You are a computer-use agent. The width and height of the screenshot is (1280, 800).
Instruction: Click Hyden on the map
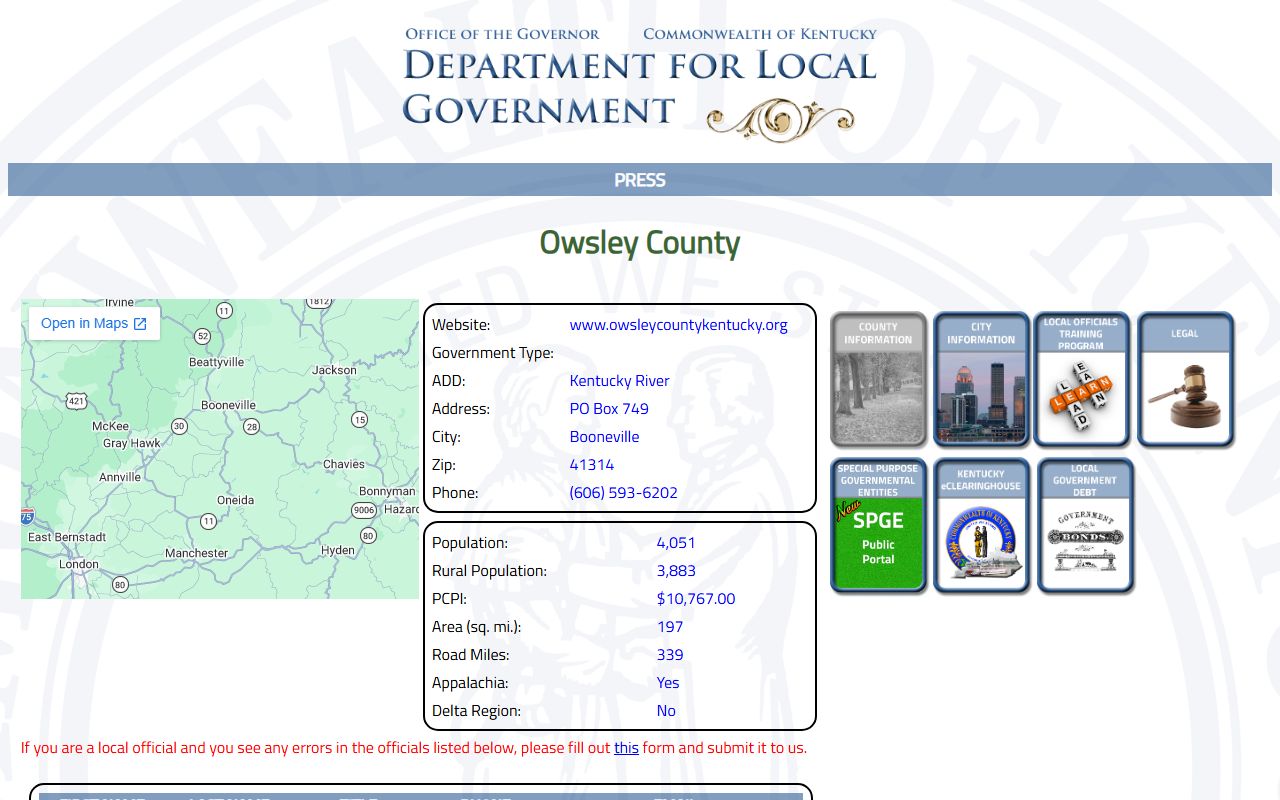[338, 550]
